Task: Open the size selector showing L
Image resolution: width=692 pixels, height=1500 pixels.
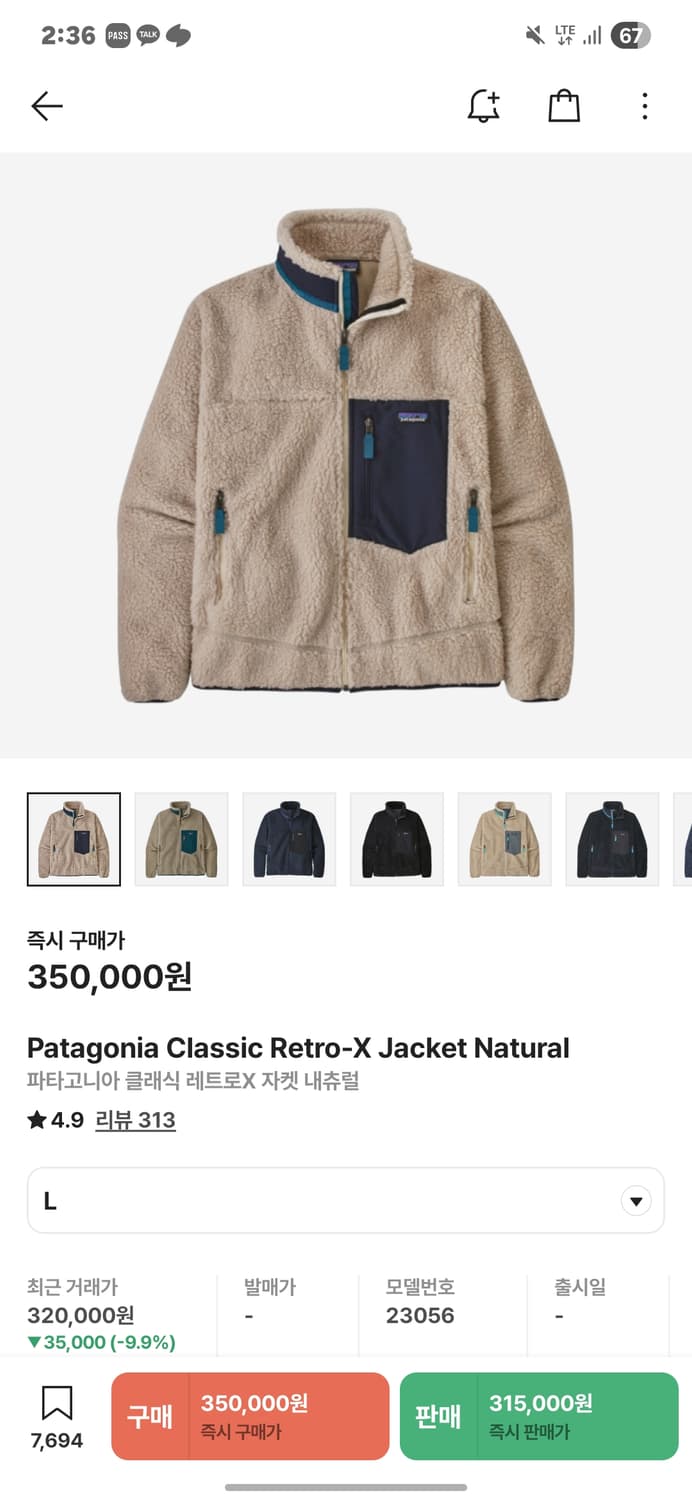Action: [346, 1200]
